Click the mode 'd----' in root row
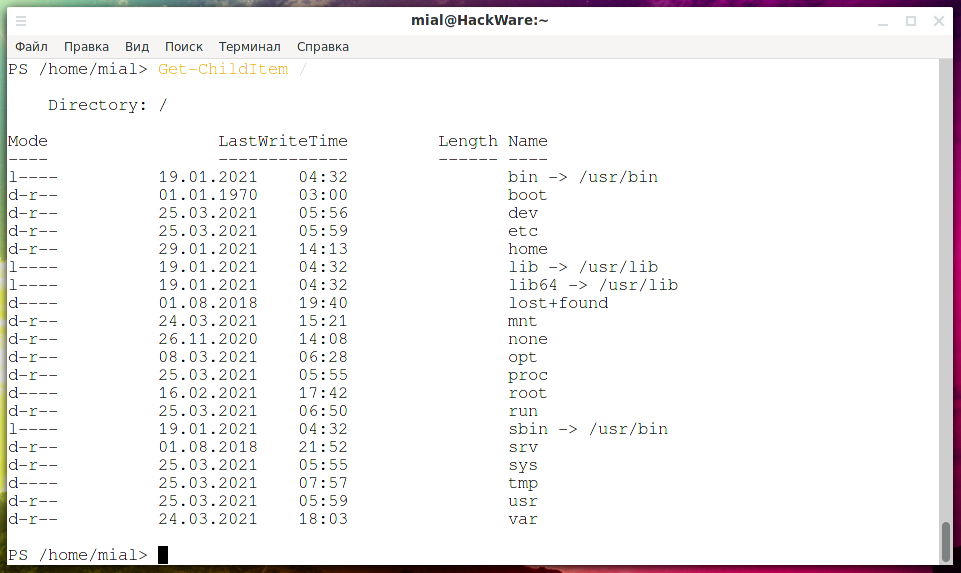This screenshot has width=961, height=573. (33, 393)
